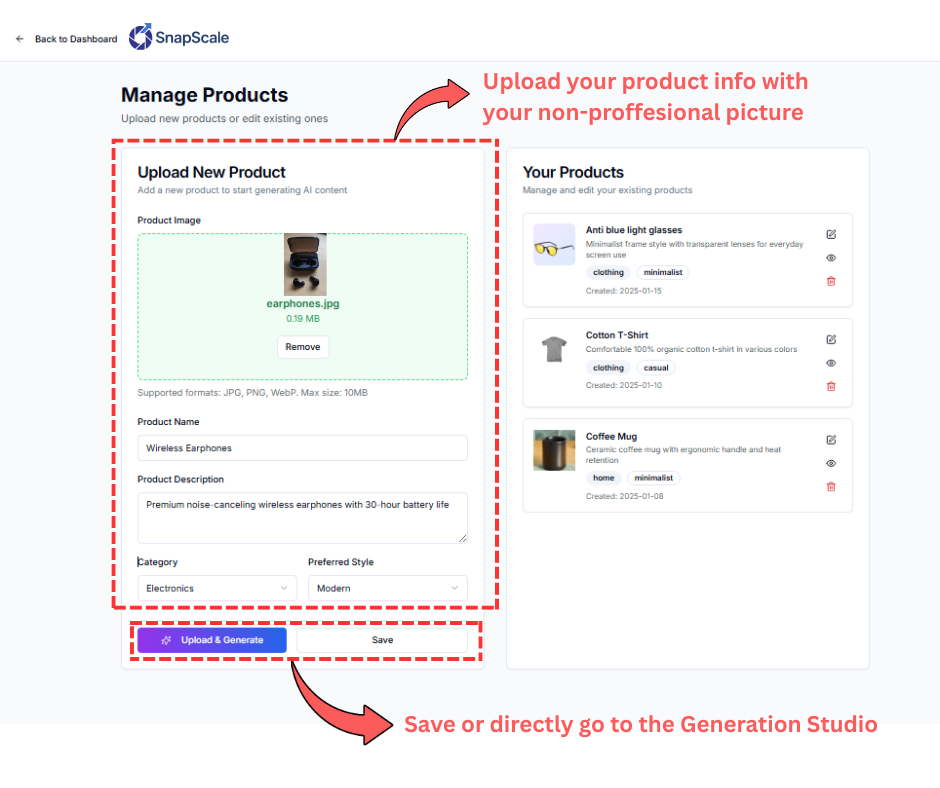The image size is (940, 788).
Task: Click the trash icon for Anti blue light glasses
Action: coord(830,281)
